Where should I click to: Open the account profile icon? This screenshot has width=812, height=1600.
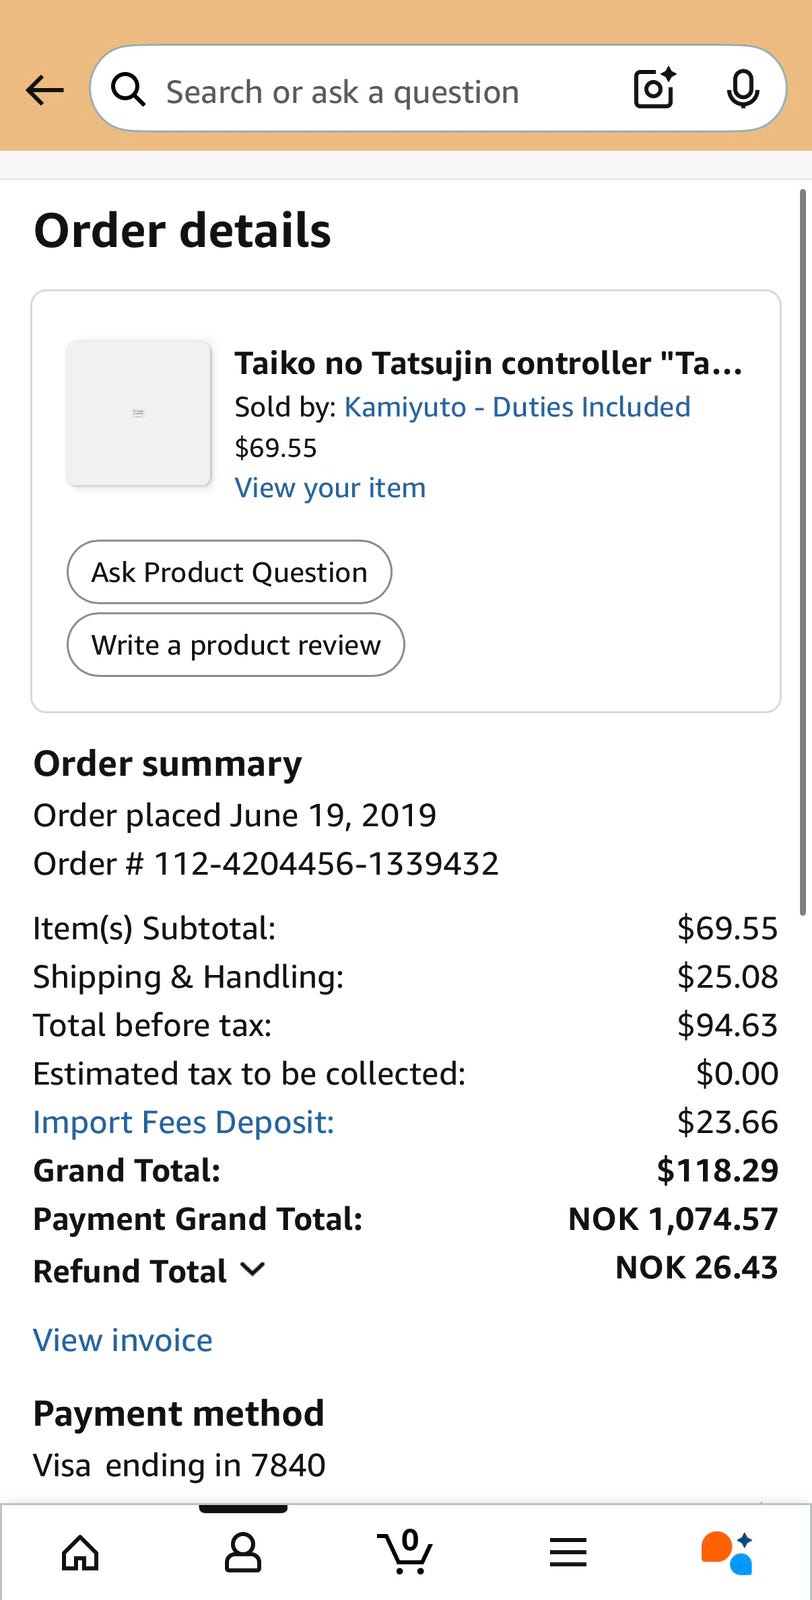[243, 1552]
